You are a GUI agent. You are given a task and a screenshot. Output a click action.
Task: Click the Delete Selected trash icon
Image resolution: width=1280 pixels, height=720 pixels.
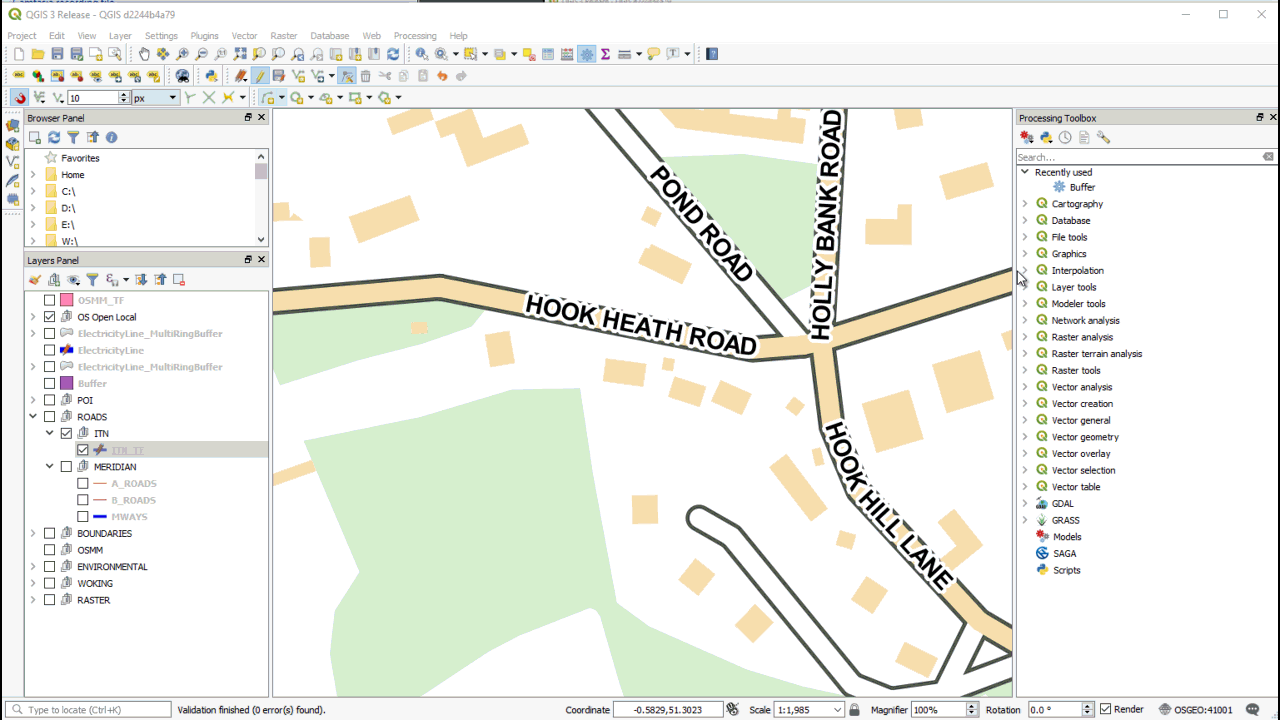365,76
